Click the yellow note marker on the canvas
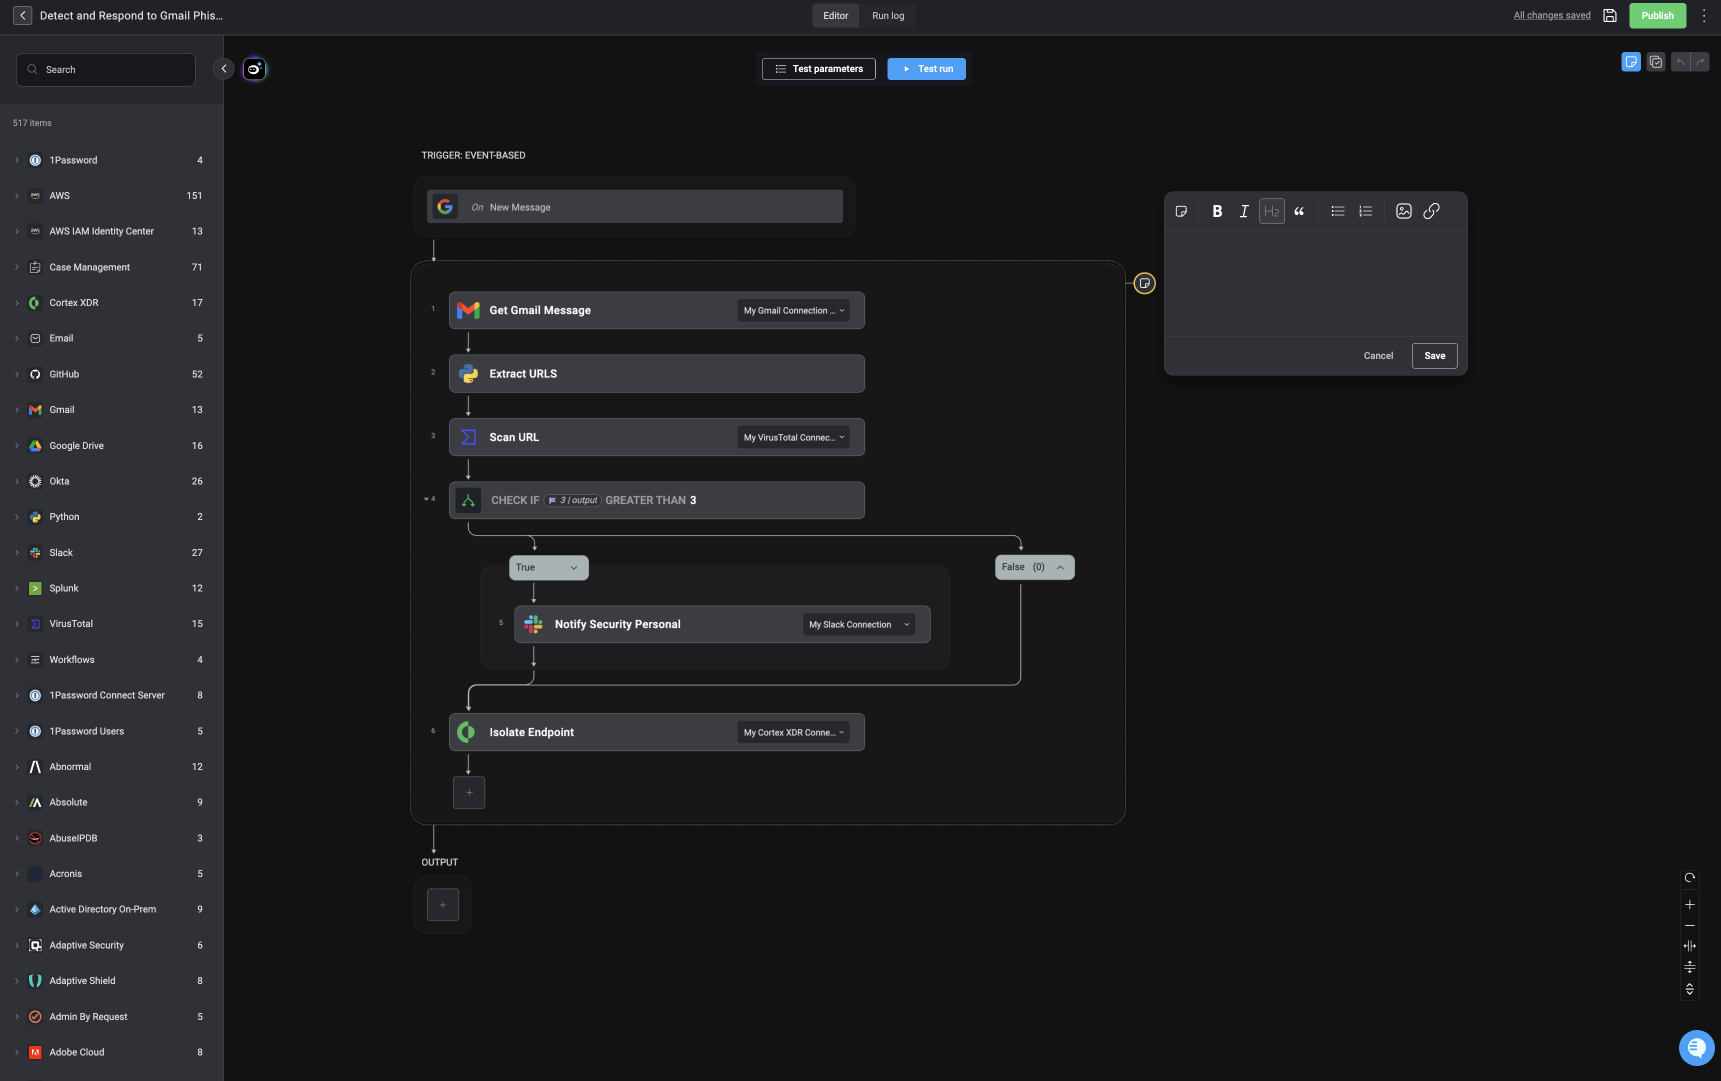Screen dimensions: 1721x1081 click(x=1145, y=283)
